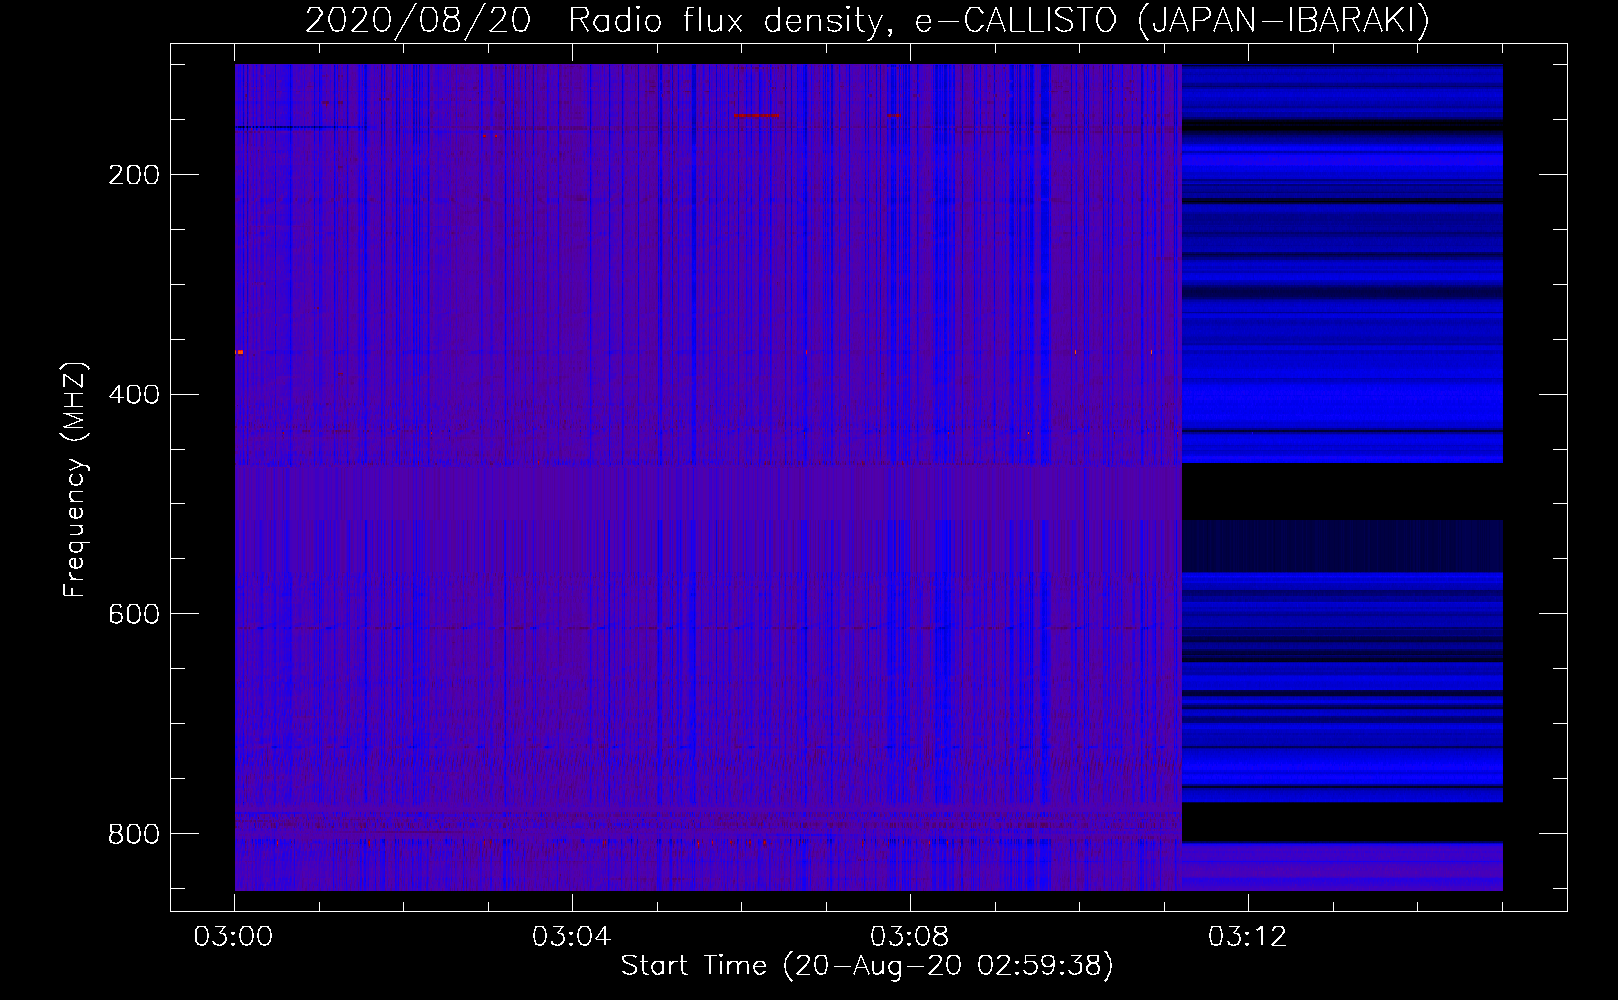
Task: Click the red spot at 03:00 near 360 MHz
Action: (x=240, y=352)
